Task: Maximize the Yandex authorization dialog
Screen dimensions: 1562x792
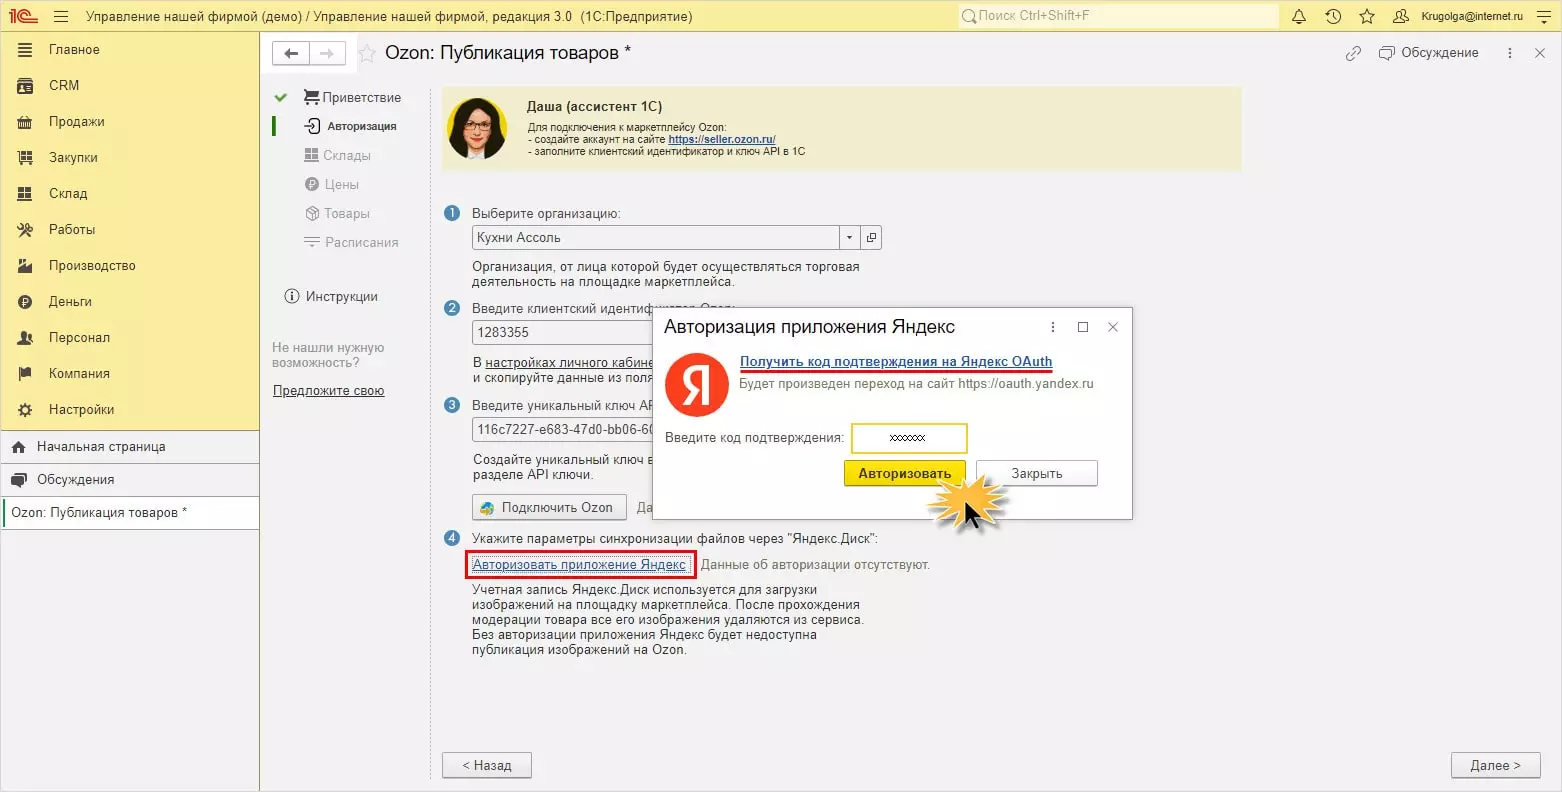Action: pos(1083,327)
